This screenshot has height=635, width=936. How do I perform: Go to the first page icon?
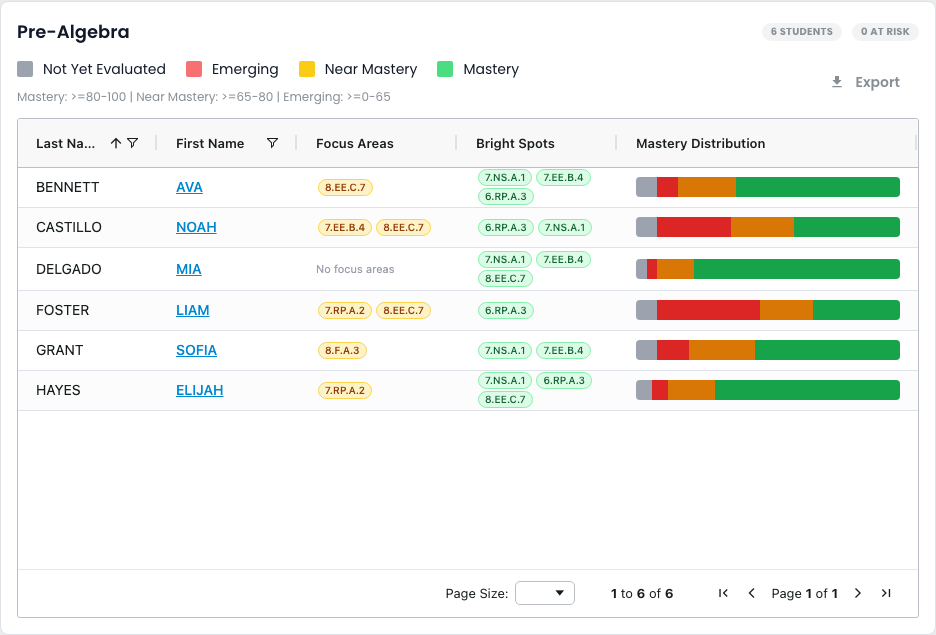723,593
